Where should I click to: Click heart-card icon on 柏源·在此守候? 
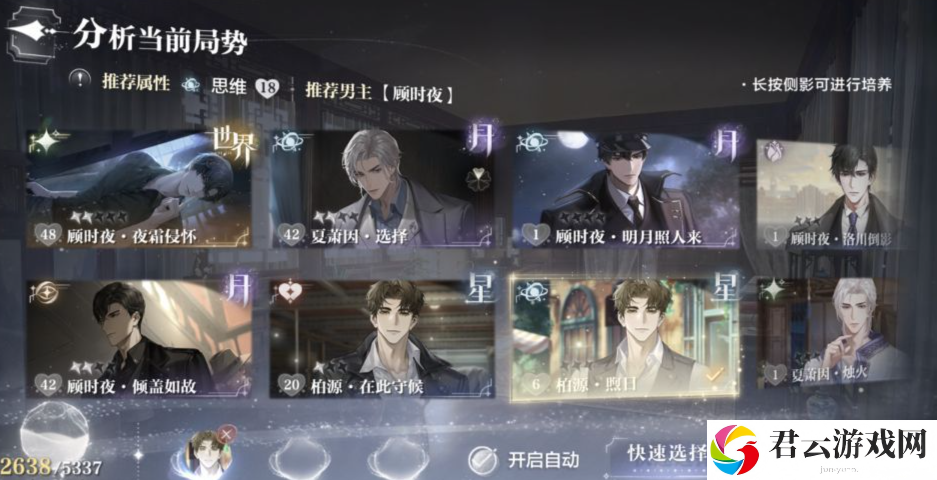pos(289,292)
